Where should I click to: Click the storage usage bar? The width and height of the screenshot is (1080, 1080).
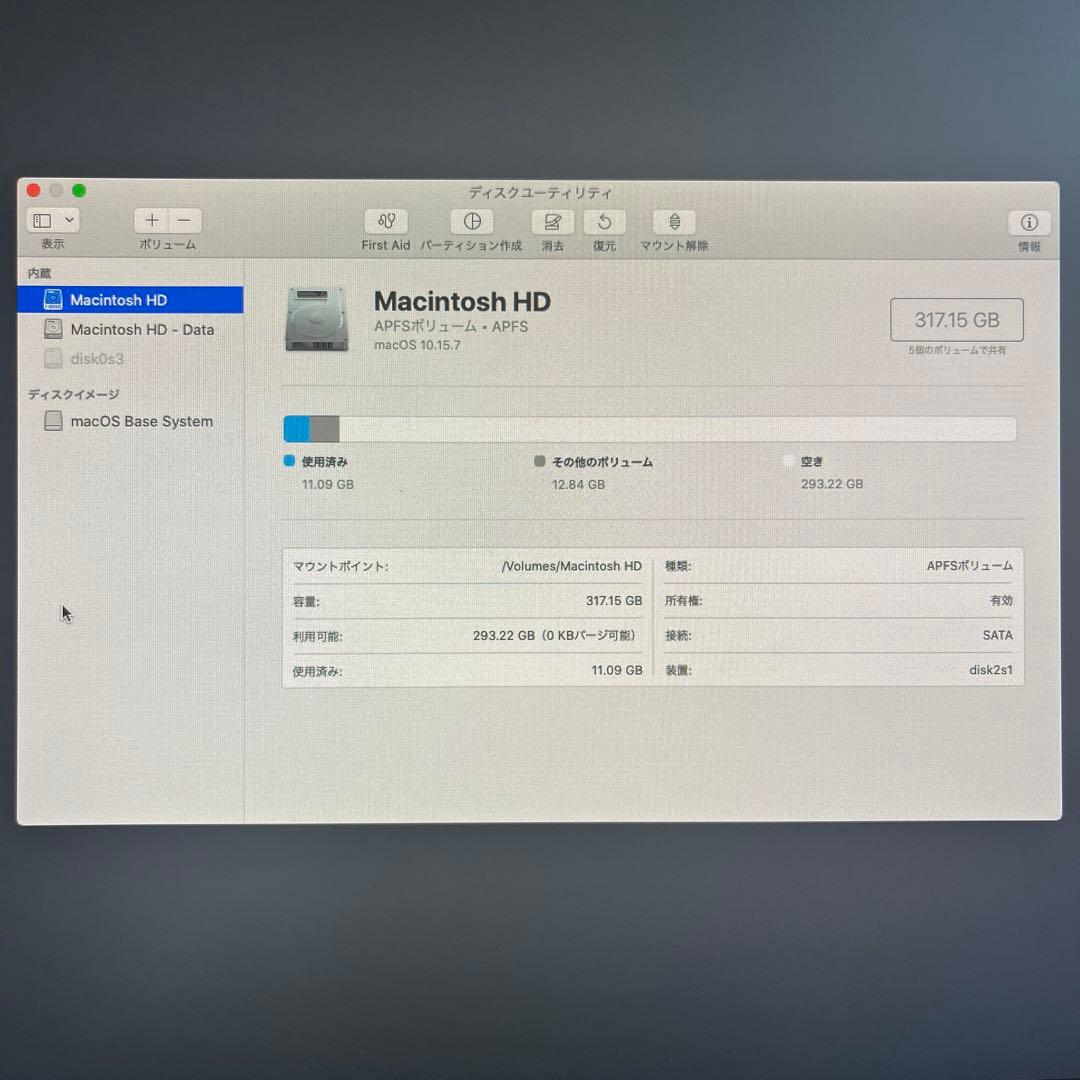650,428
